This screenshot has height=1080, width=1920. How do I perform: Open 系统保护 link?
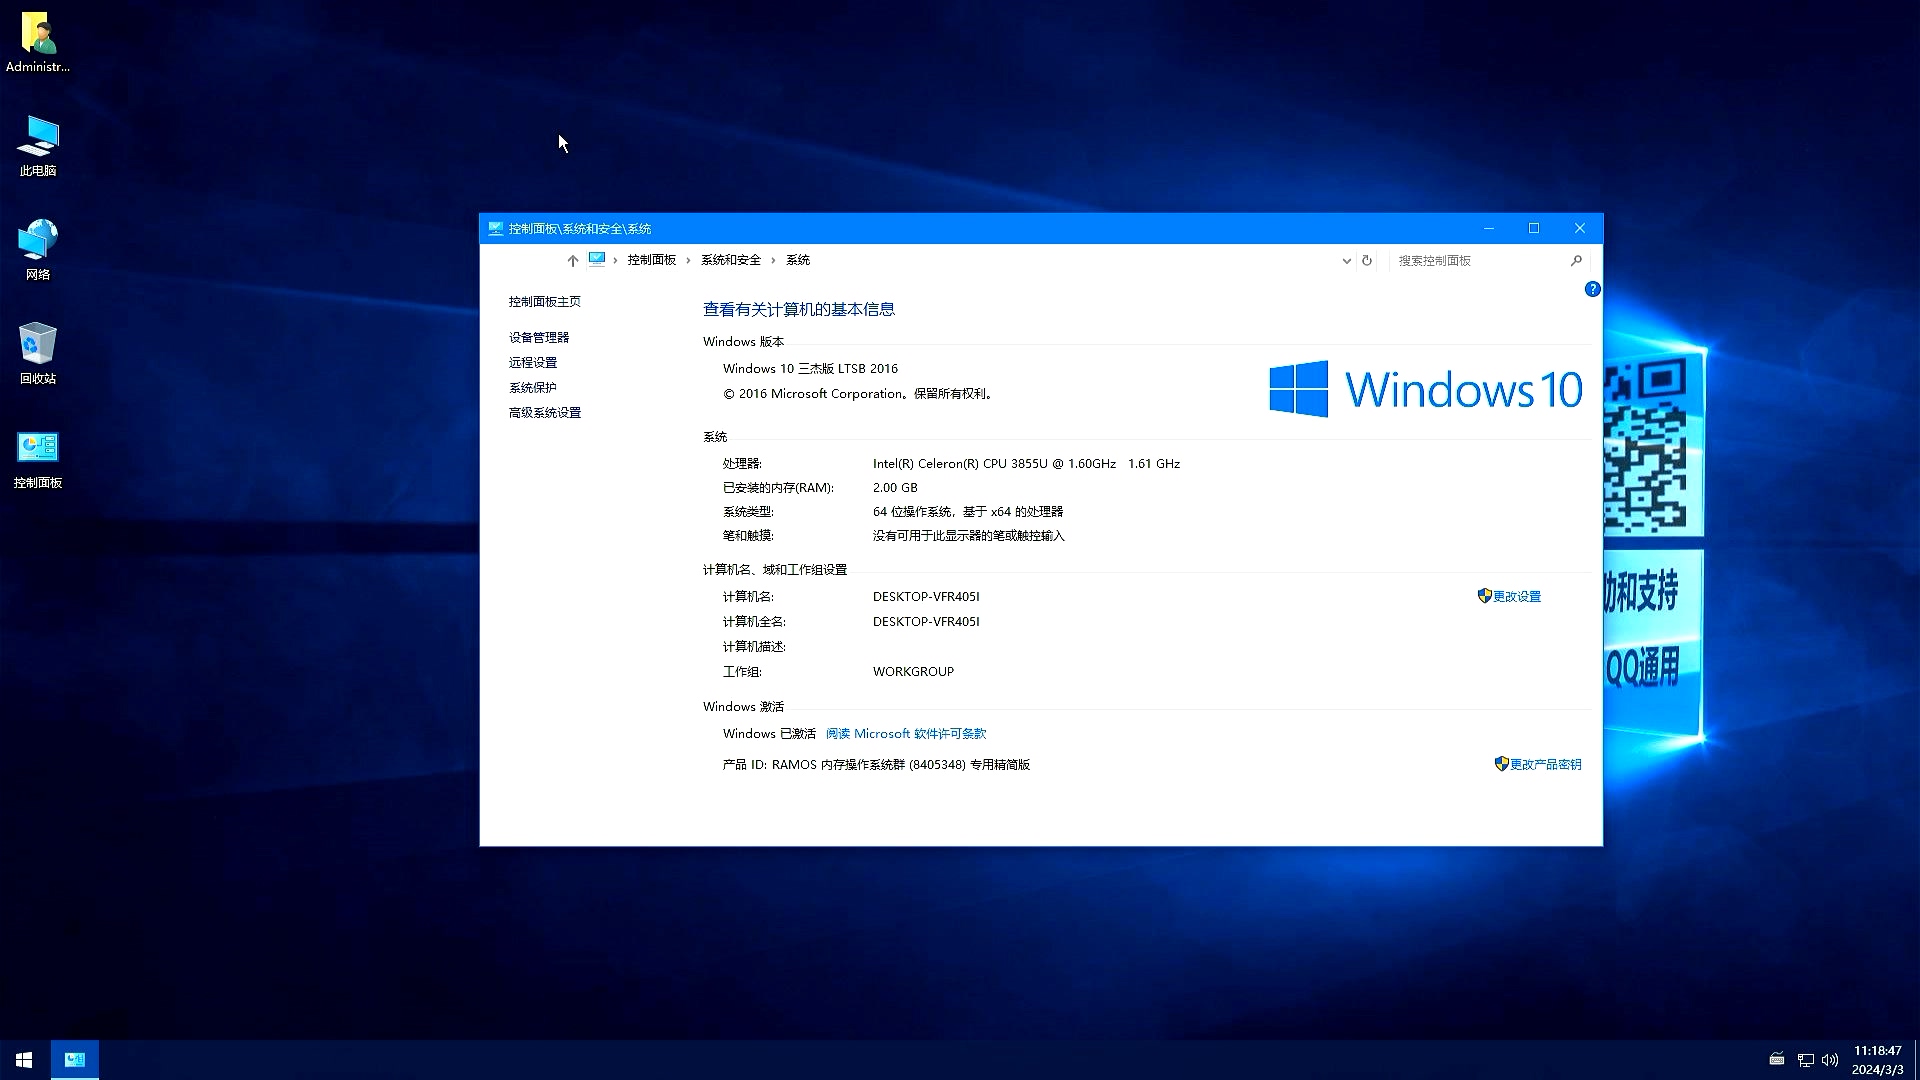click(x=533, y=387)
